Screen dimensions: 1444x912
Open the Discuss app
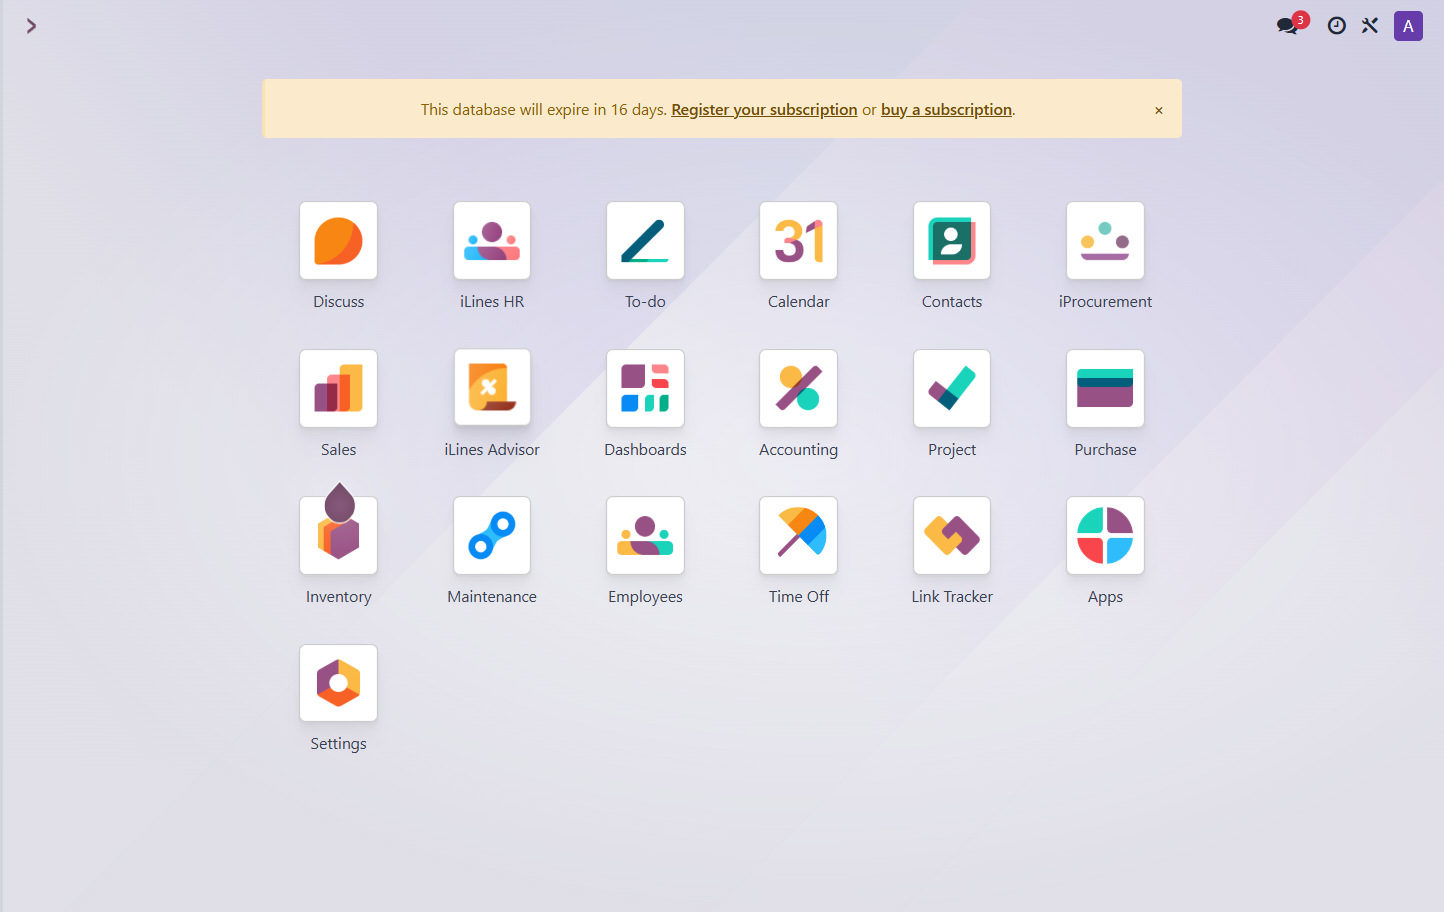click(x=338, y=241)
